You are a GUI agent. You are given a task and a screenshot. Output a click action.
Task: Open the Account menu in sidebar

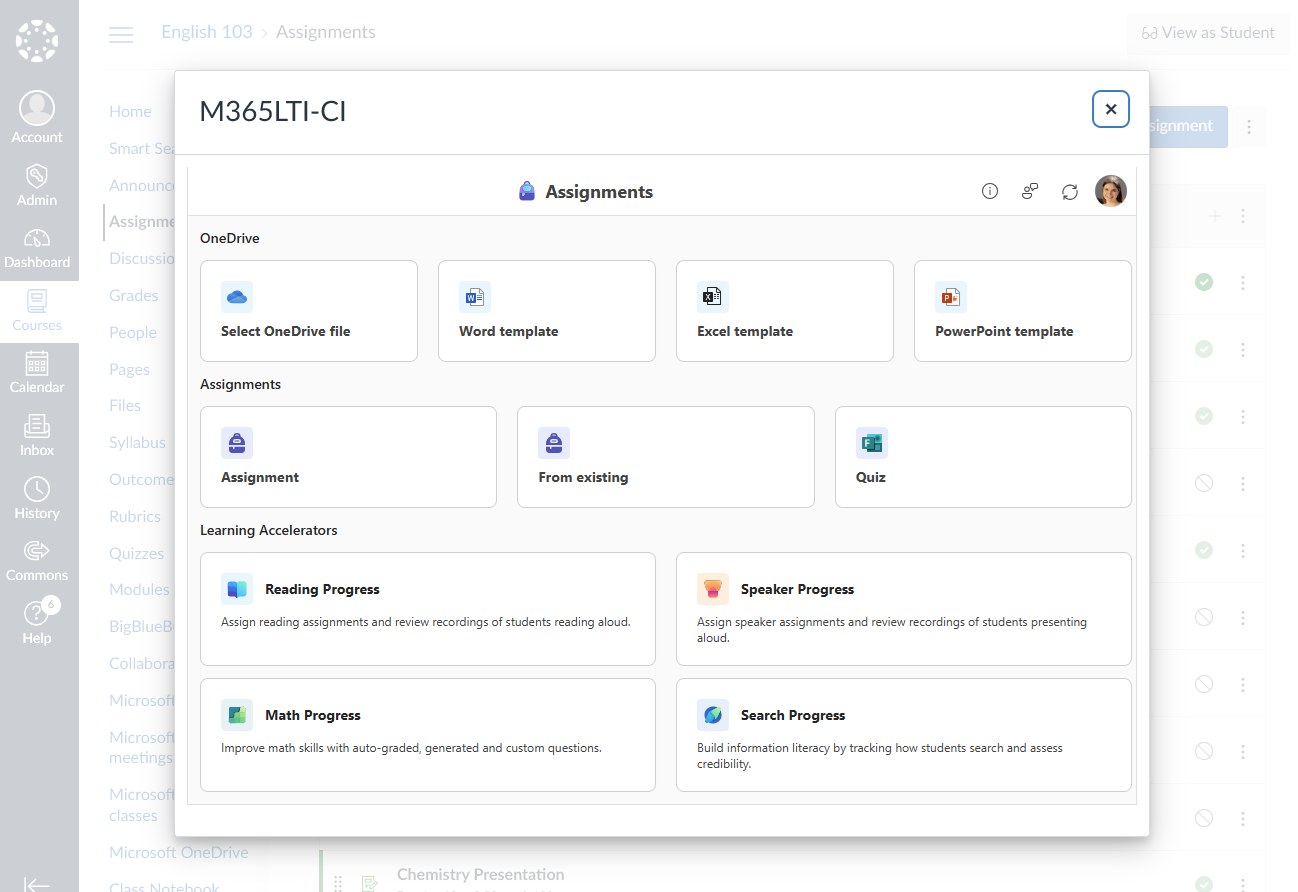point(37,118)
